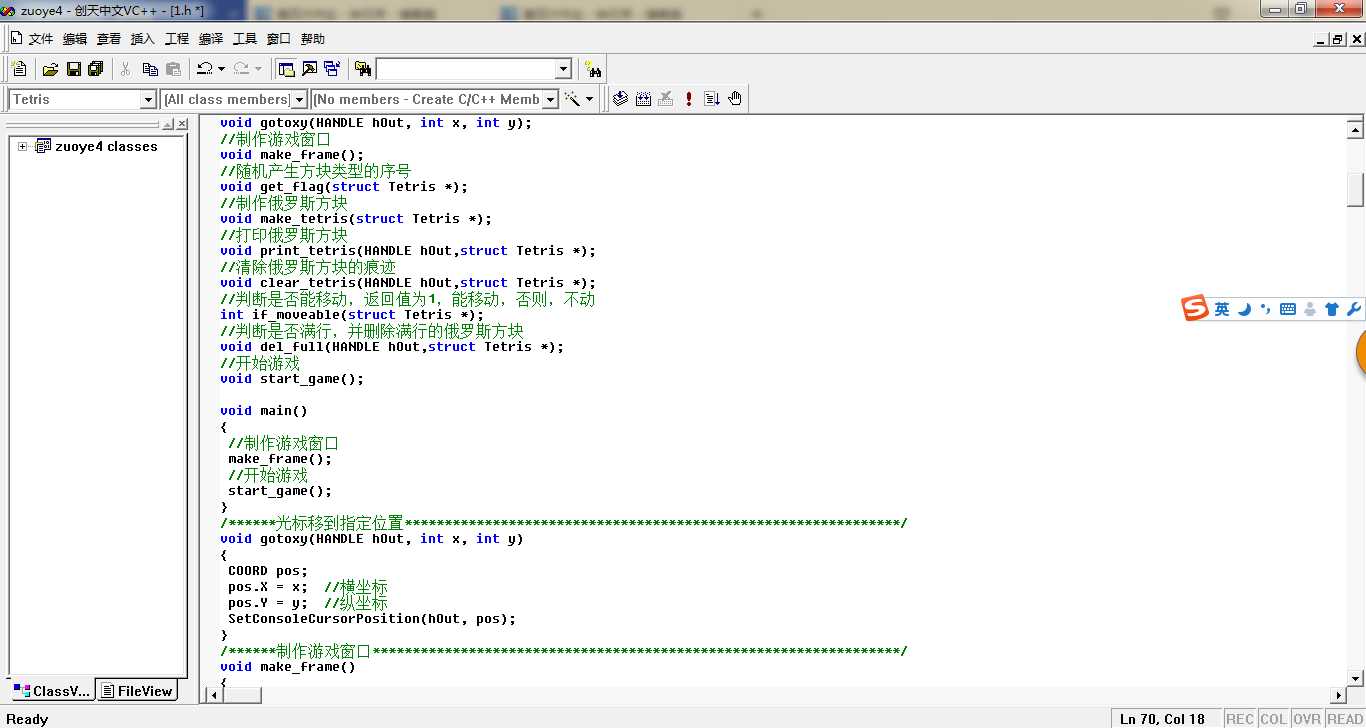The height and width of the screenshot is (728, 1366).
Task: Click the binoculars Search icon
Action: (594, 69)
